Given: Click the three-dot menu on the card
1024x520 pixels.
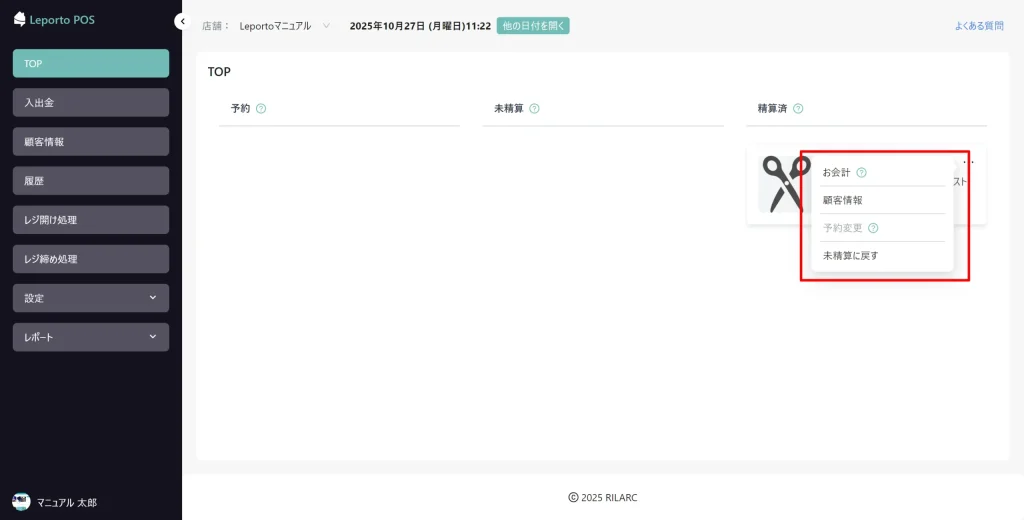Looking at the screenshot, I should pos(968,161).
